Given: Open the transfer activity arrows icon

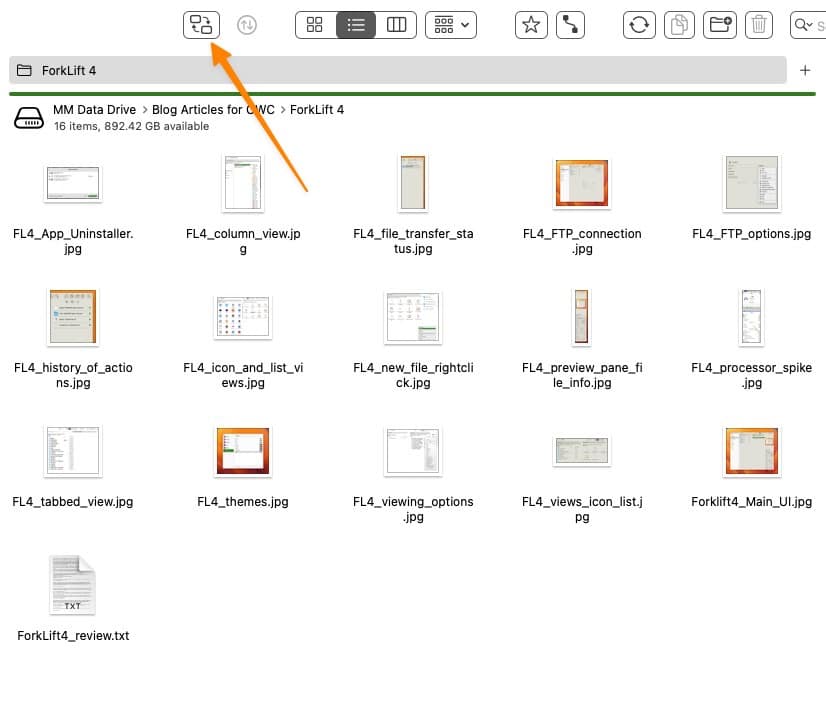Looking at the screenshot, I should pos(246,25).
